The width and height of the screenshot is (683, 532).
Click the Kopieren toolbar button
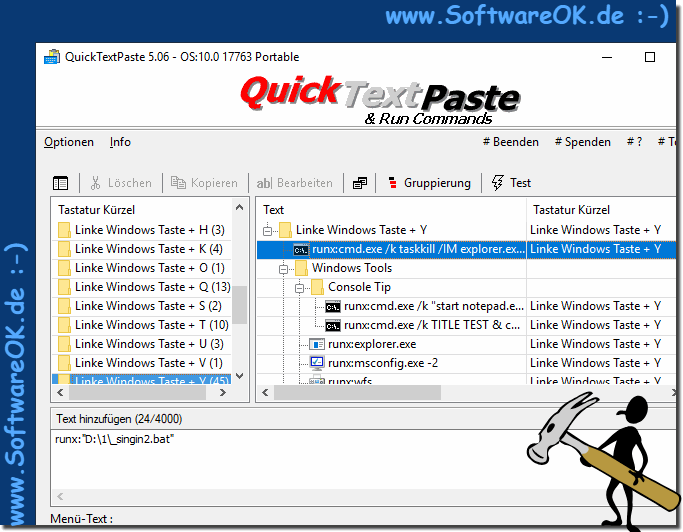pos(204,183)
